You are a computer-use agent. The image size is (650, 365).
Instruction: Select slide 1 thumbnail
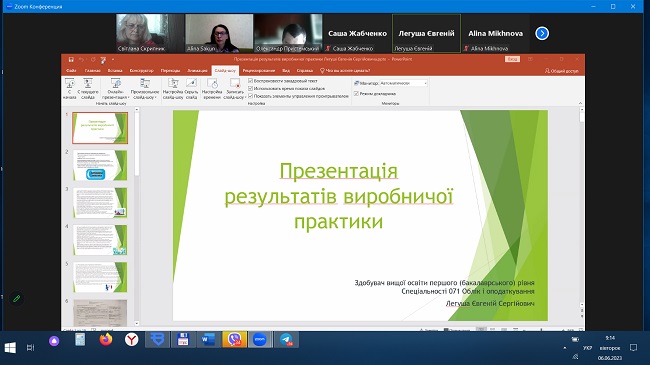coord(100,128)
